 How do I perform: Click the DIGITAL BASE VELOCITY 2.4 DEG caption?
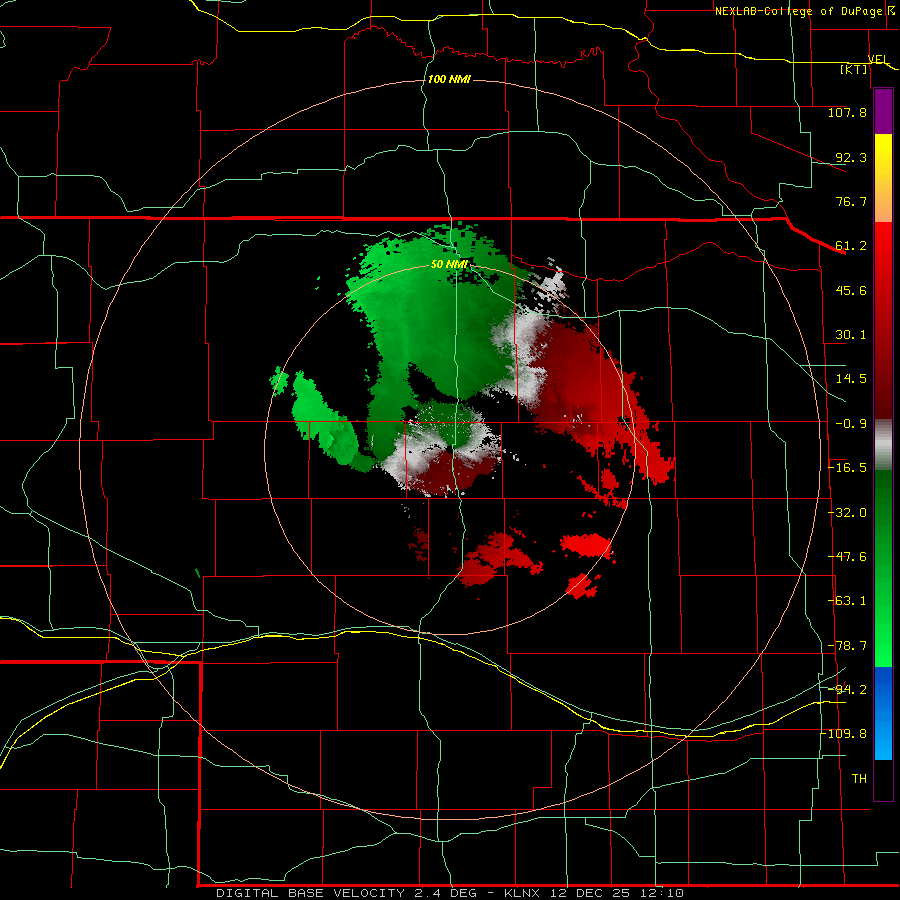point(346,893)
